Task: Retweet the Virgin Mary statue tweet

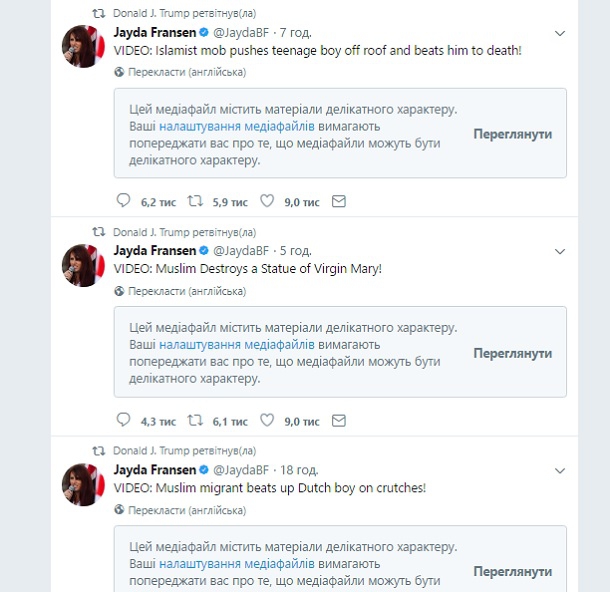Action: 196,420
